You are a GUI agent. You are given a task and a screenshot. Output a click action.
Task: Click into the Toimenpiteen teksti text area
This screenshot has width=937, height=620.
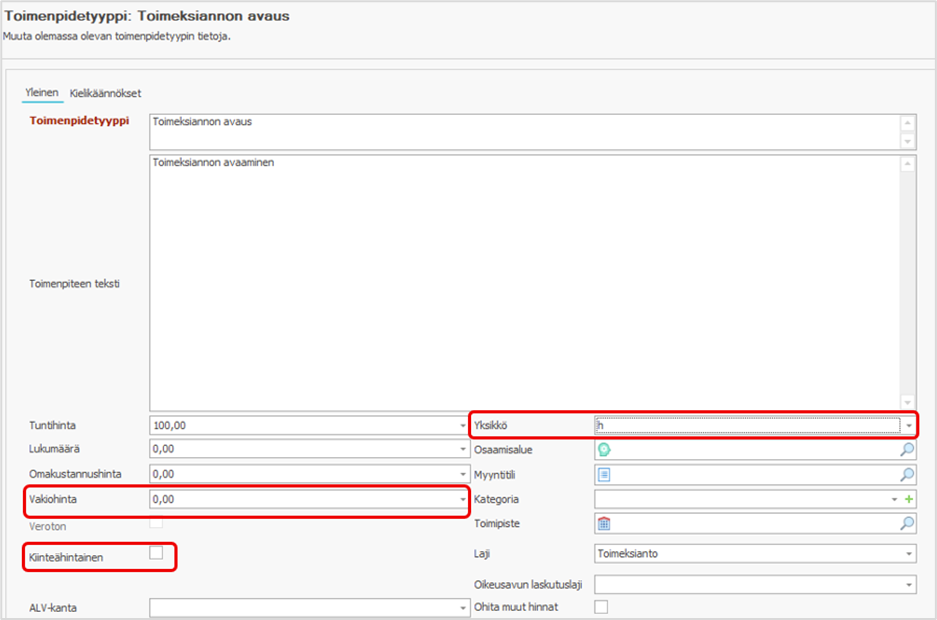click(x=525, y=282)
